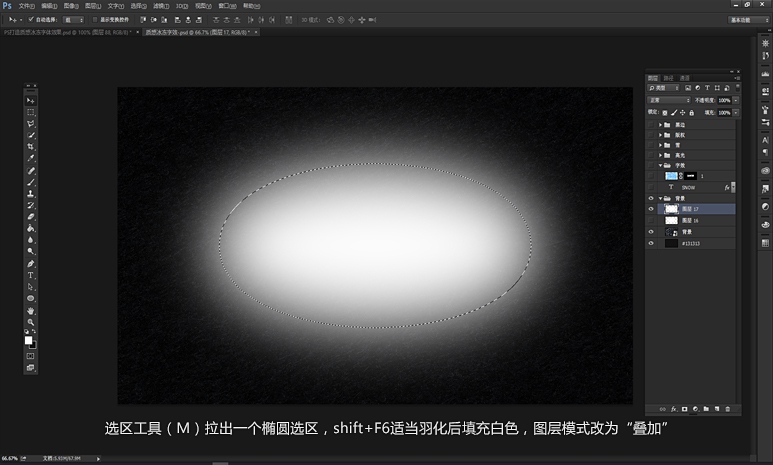Open the 滤镜 menu

click(x=159, y=5)
